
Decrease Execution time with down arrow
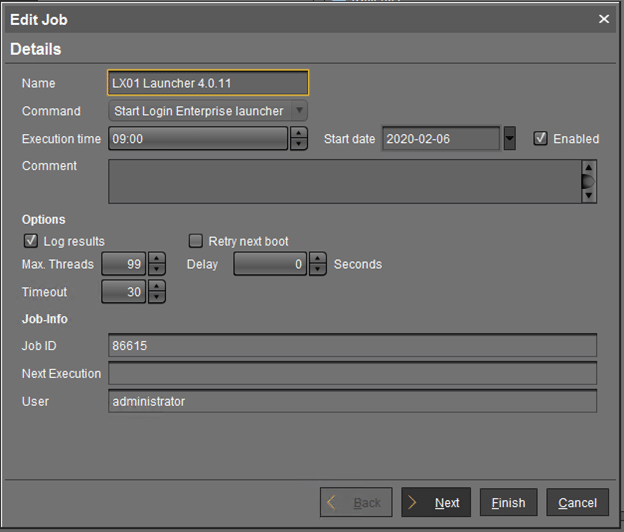(298, 144)
